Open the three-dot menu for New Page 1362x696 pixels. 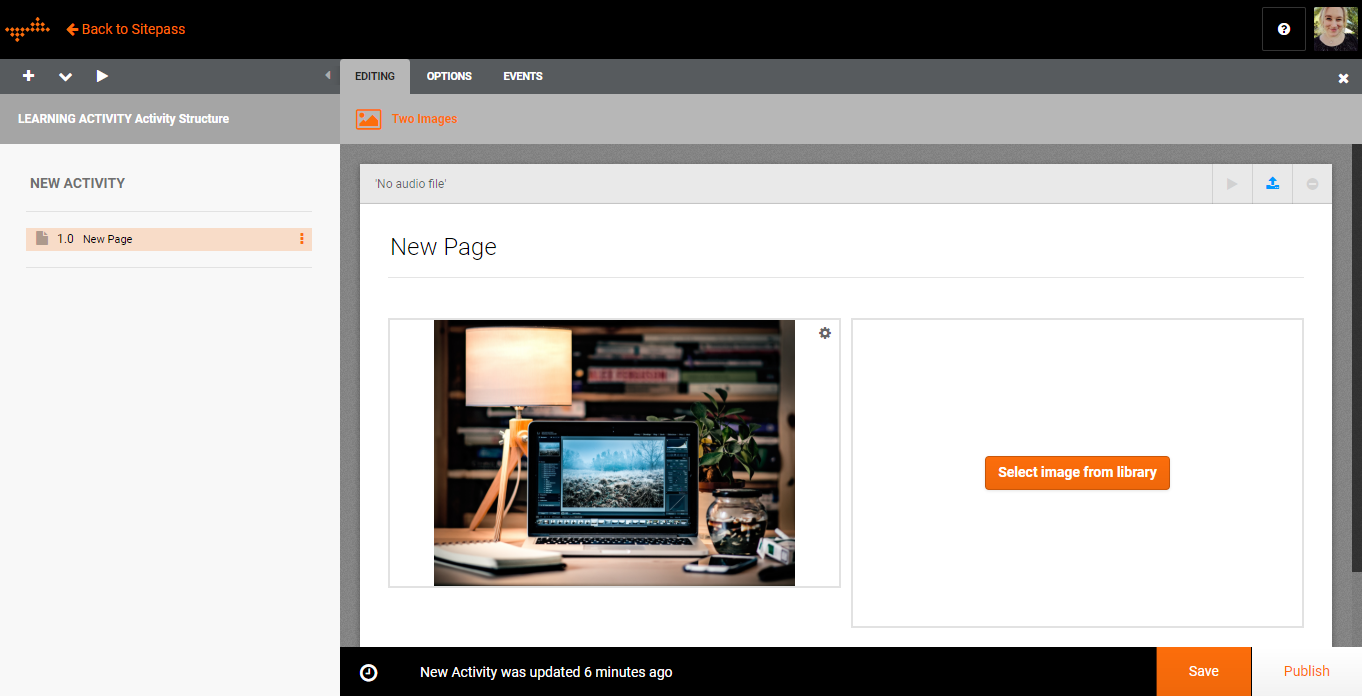tap(302, 239)
